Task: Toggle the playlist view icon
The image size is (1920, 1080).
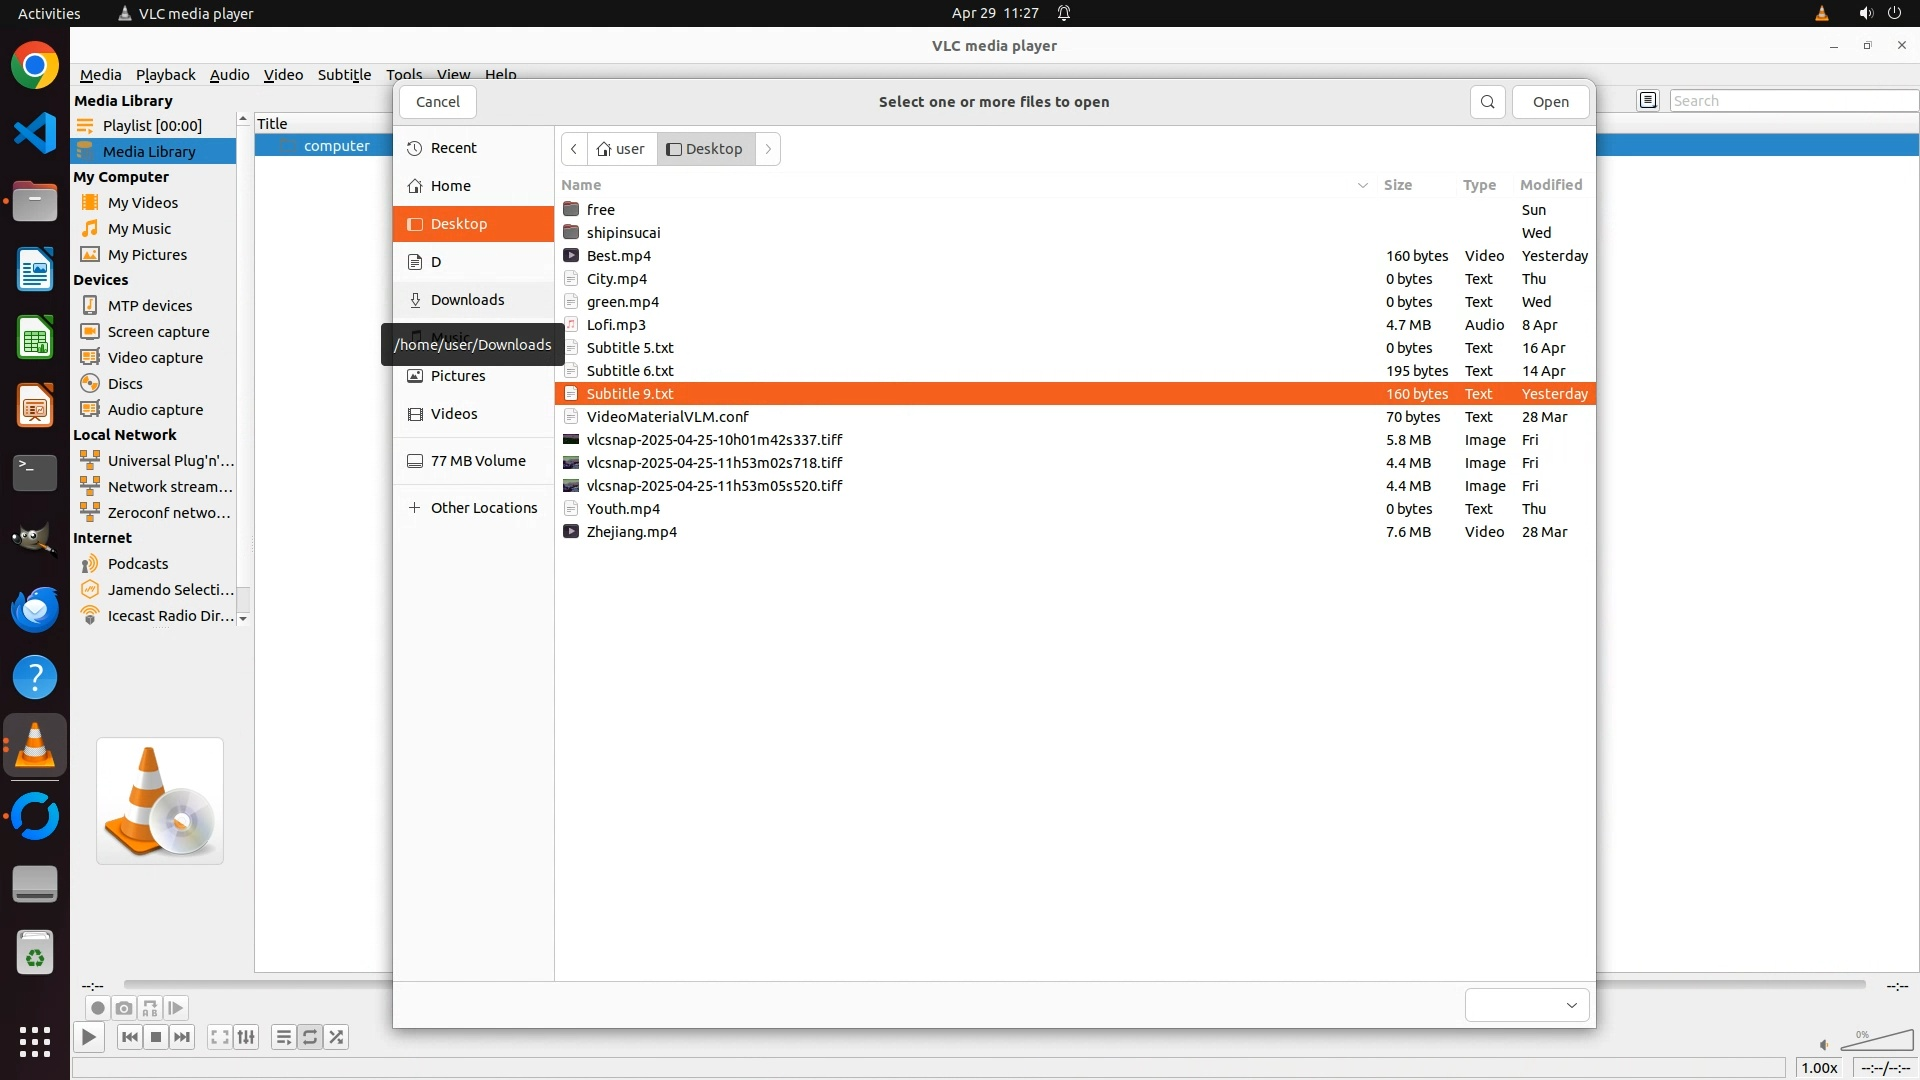Action: pyautogui.click(x=284, y=1037)
